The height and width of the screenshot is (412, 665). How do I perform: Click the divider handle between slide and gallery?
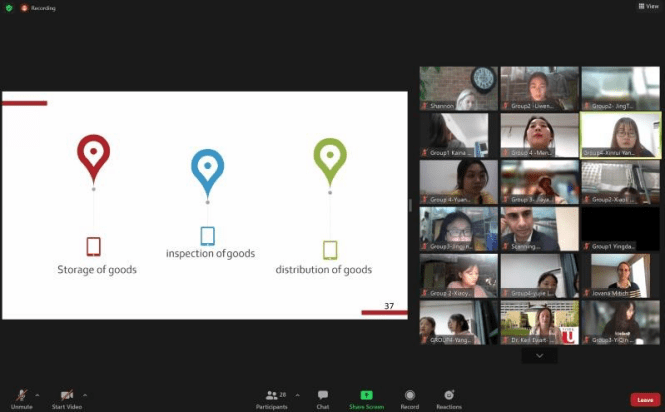412,205
